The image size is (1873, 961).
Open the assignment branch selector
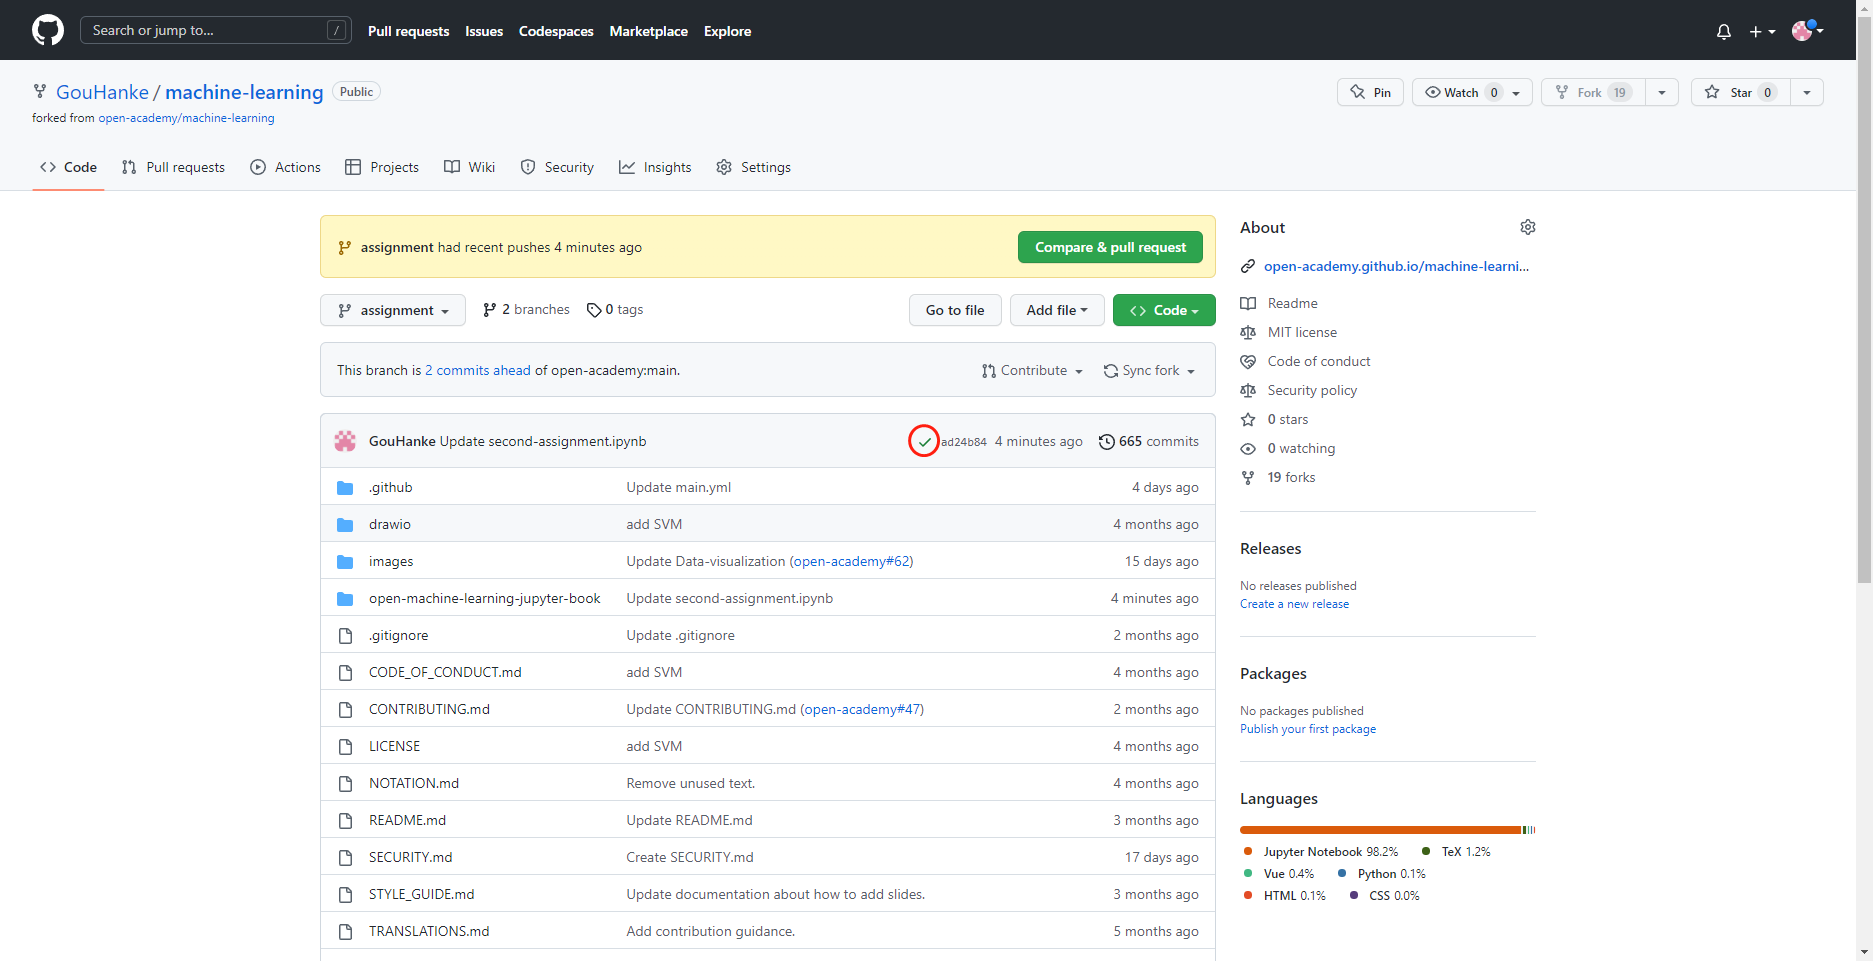pos(393,310)
